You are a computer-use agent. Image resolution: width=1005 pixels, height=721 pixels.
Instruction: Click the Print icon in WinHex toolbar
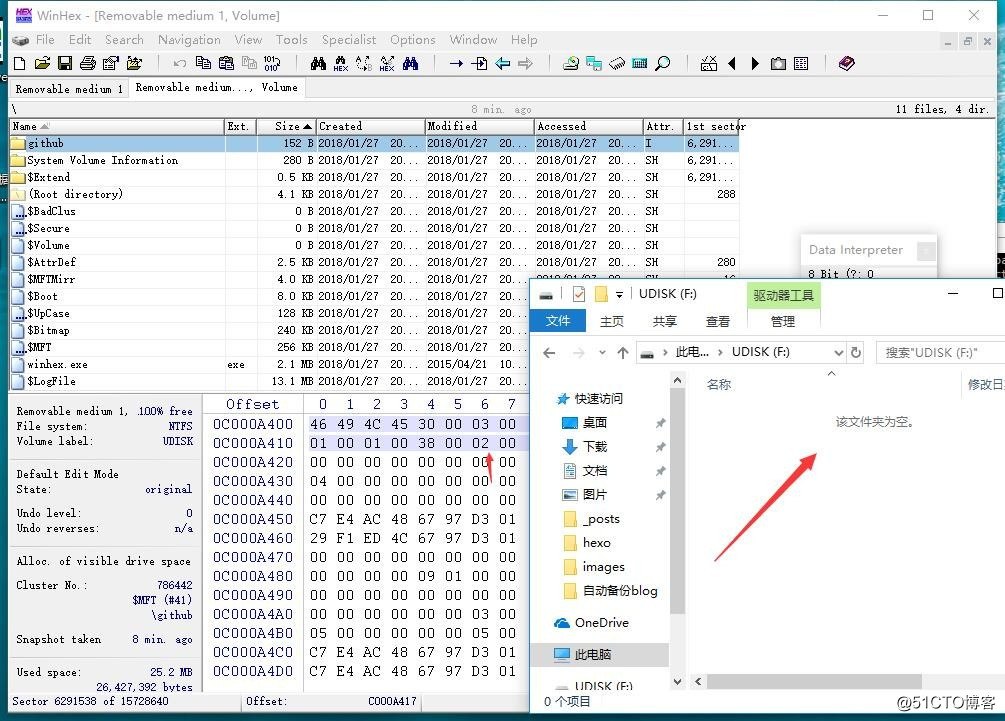pos(88,63)
